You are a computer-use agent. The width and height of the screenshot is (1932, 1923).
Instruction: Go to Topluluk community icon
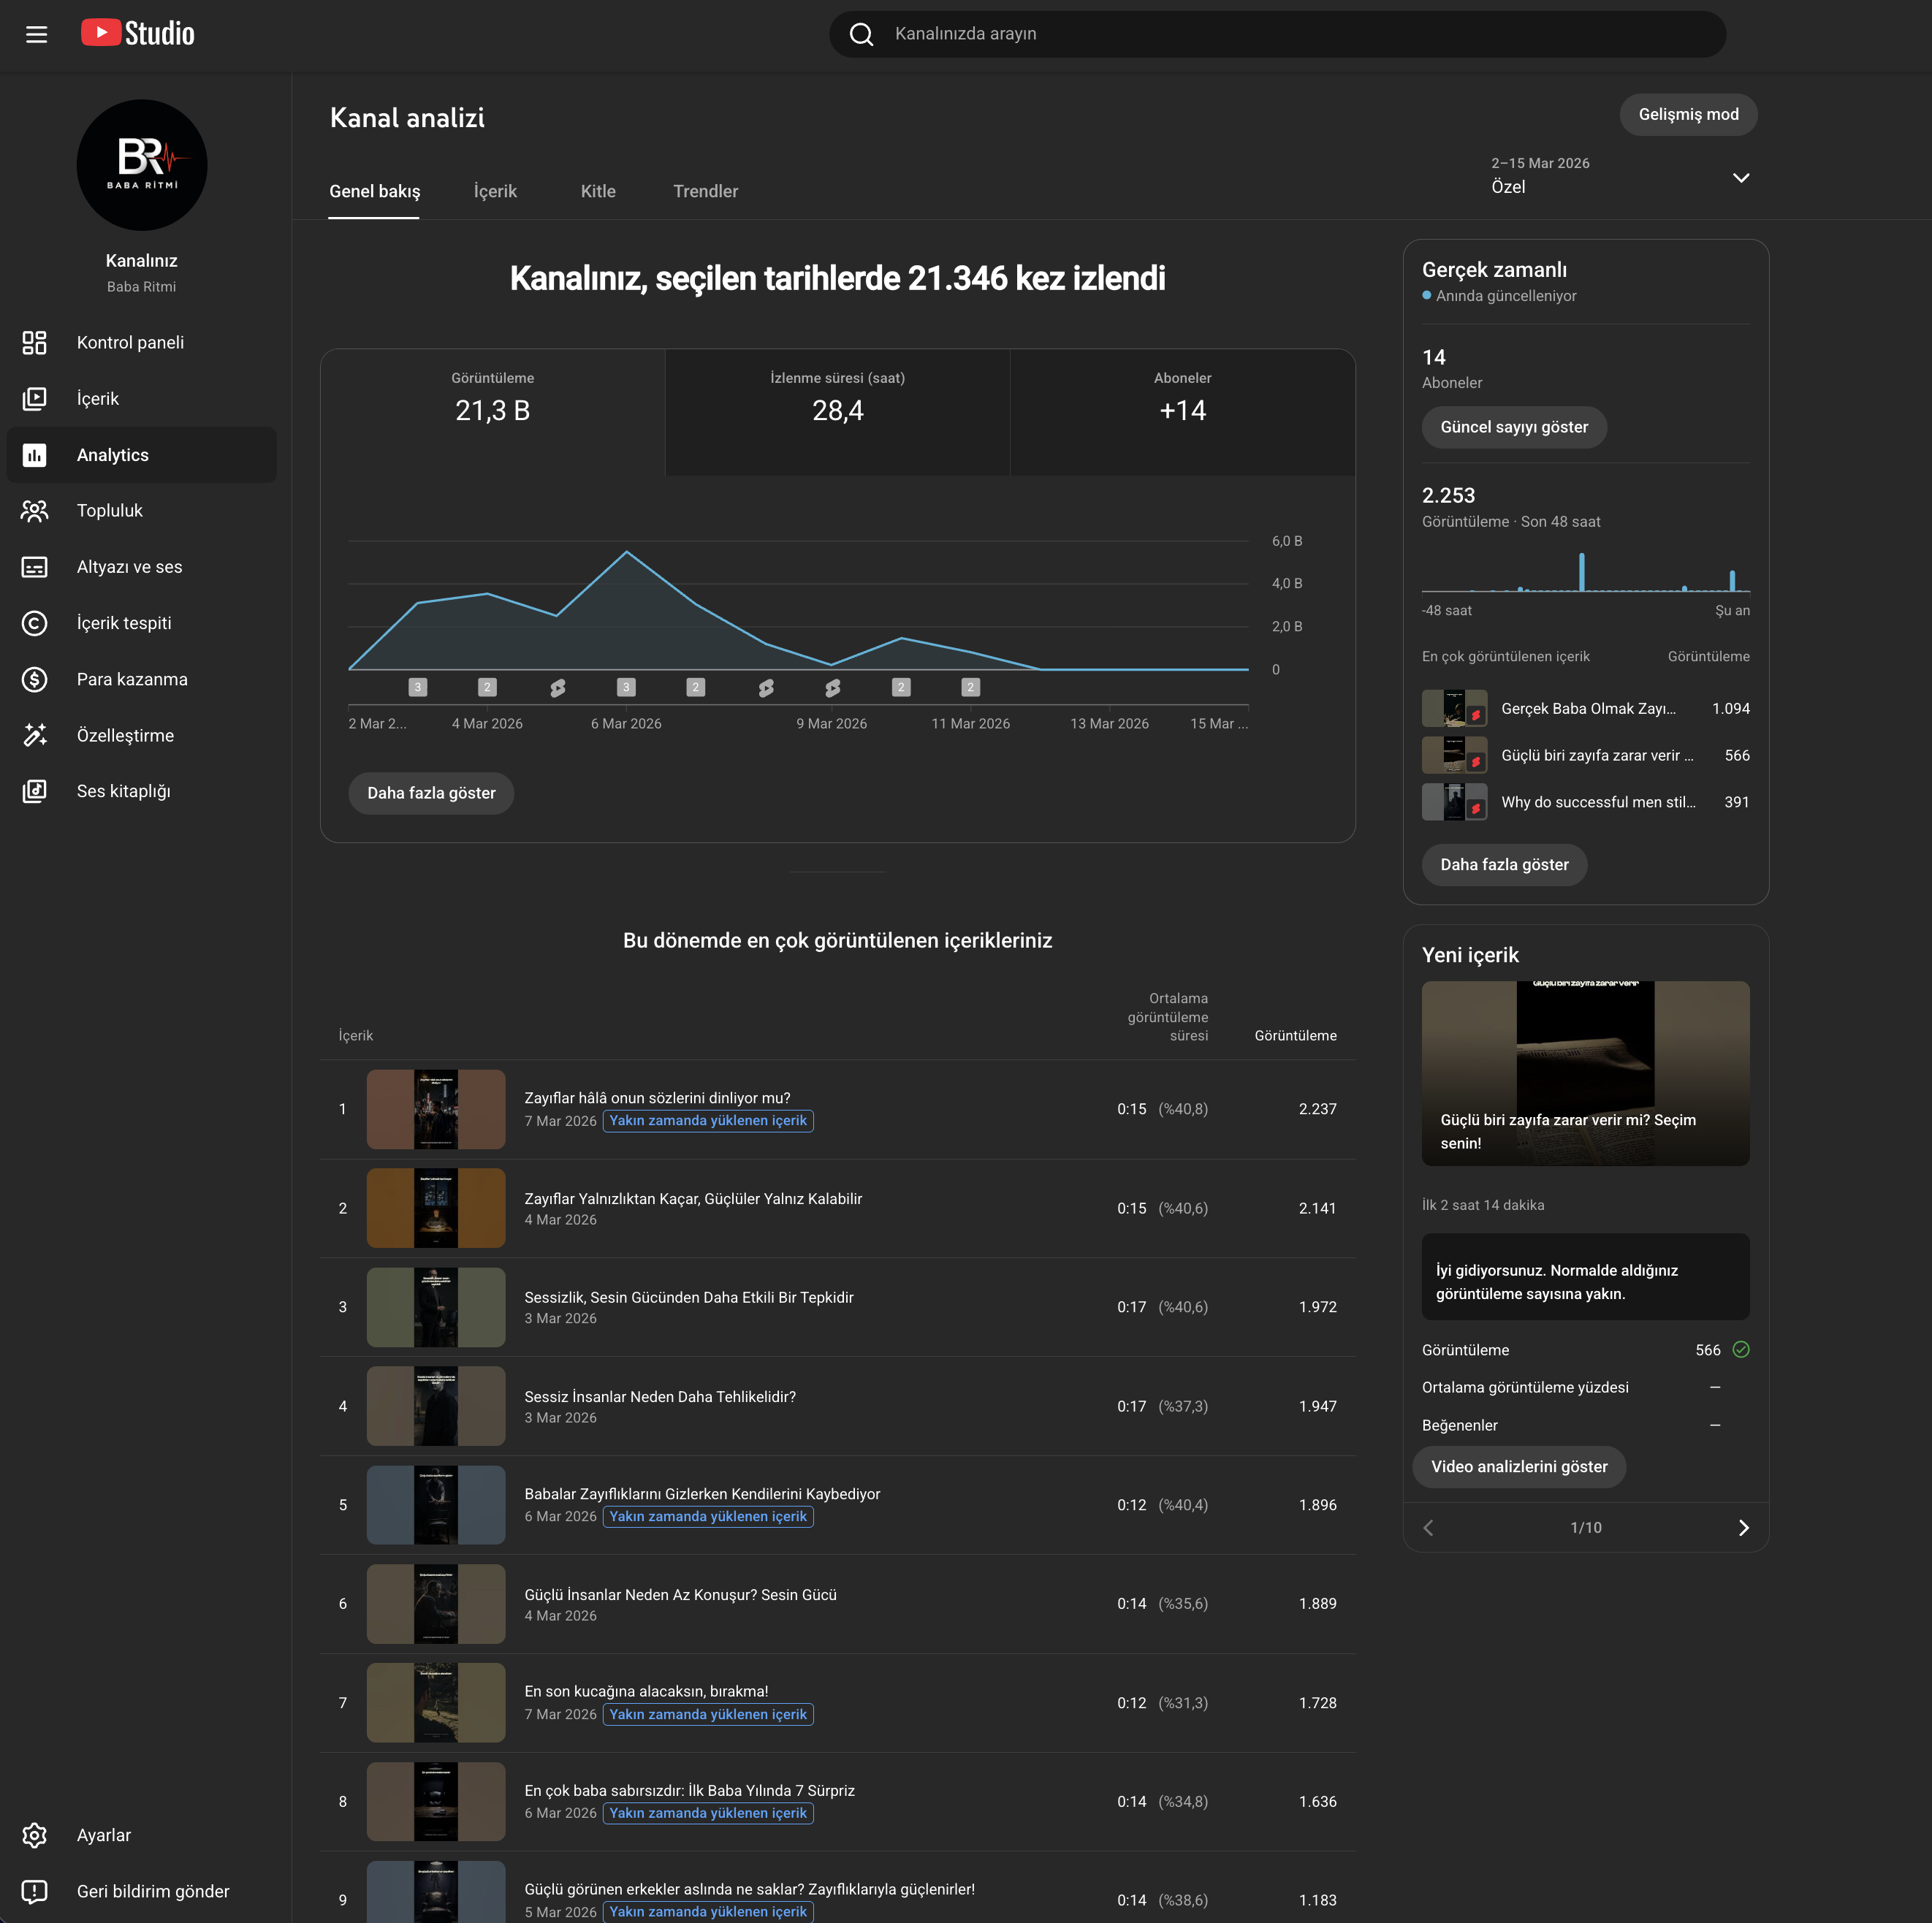[x=35, y=511]
